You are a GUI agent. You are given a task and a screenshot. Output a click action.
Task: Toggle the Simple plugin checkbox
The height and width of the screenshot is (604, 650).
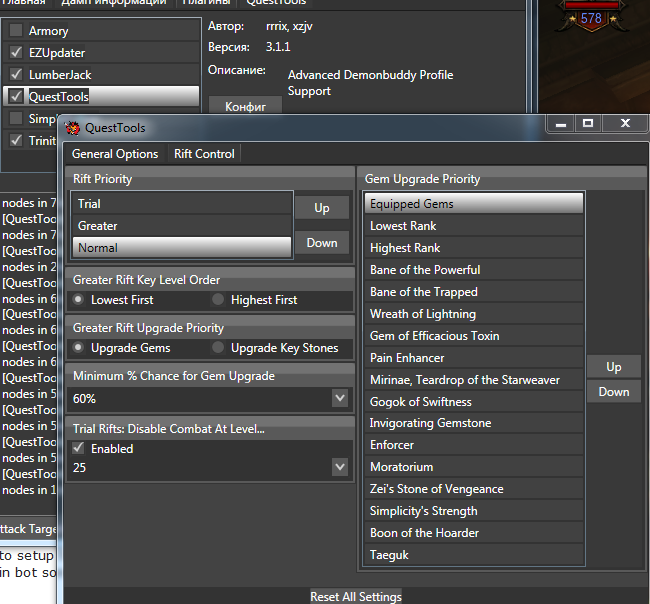[x=16, y=118]
